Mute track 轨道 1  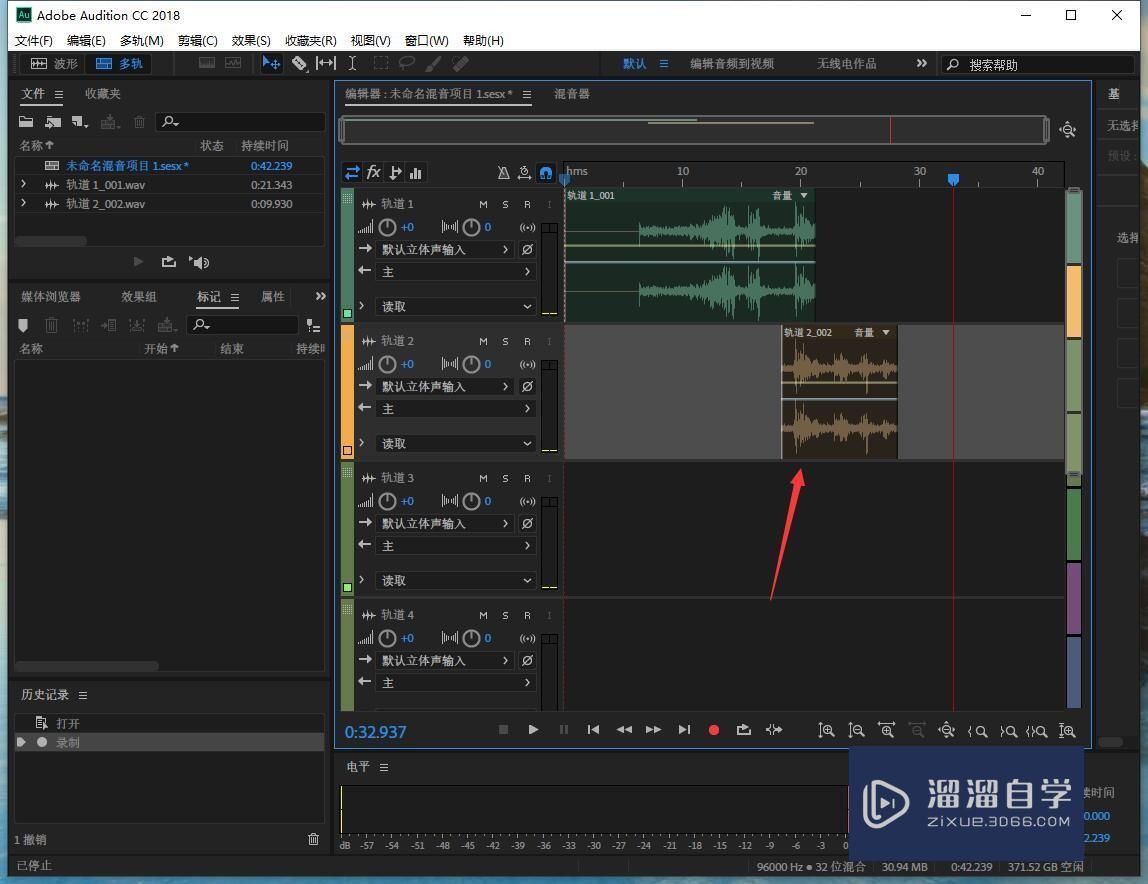click(x=483, y=204)
